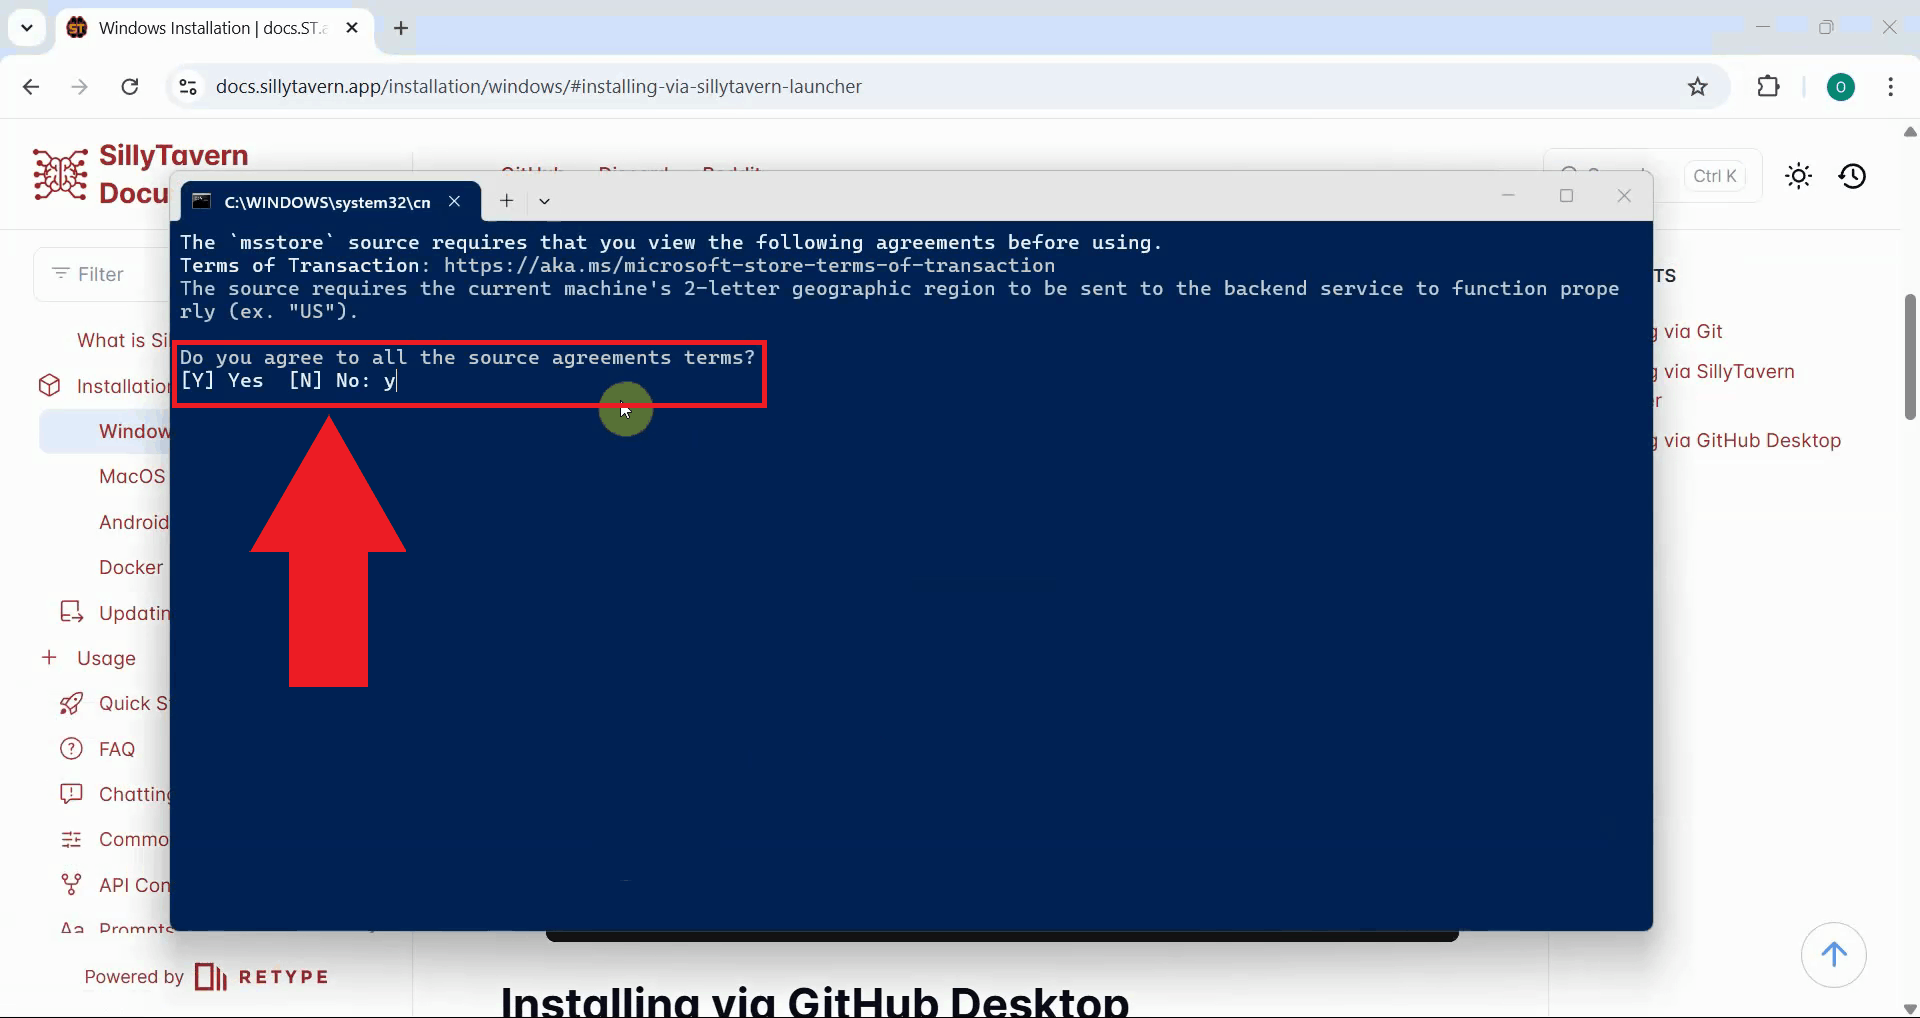Screen dimensions: 1920x1018
Task: Click the scroll-to-top arrow button
Action: click(1833, 955)
